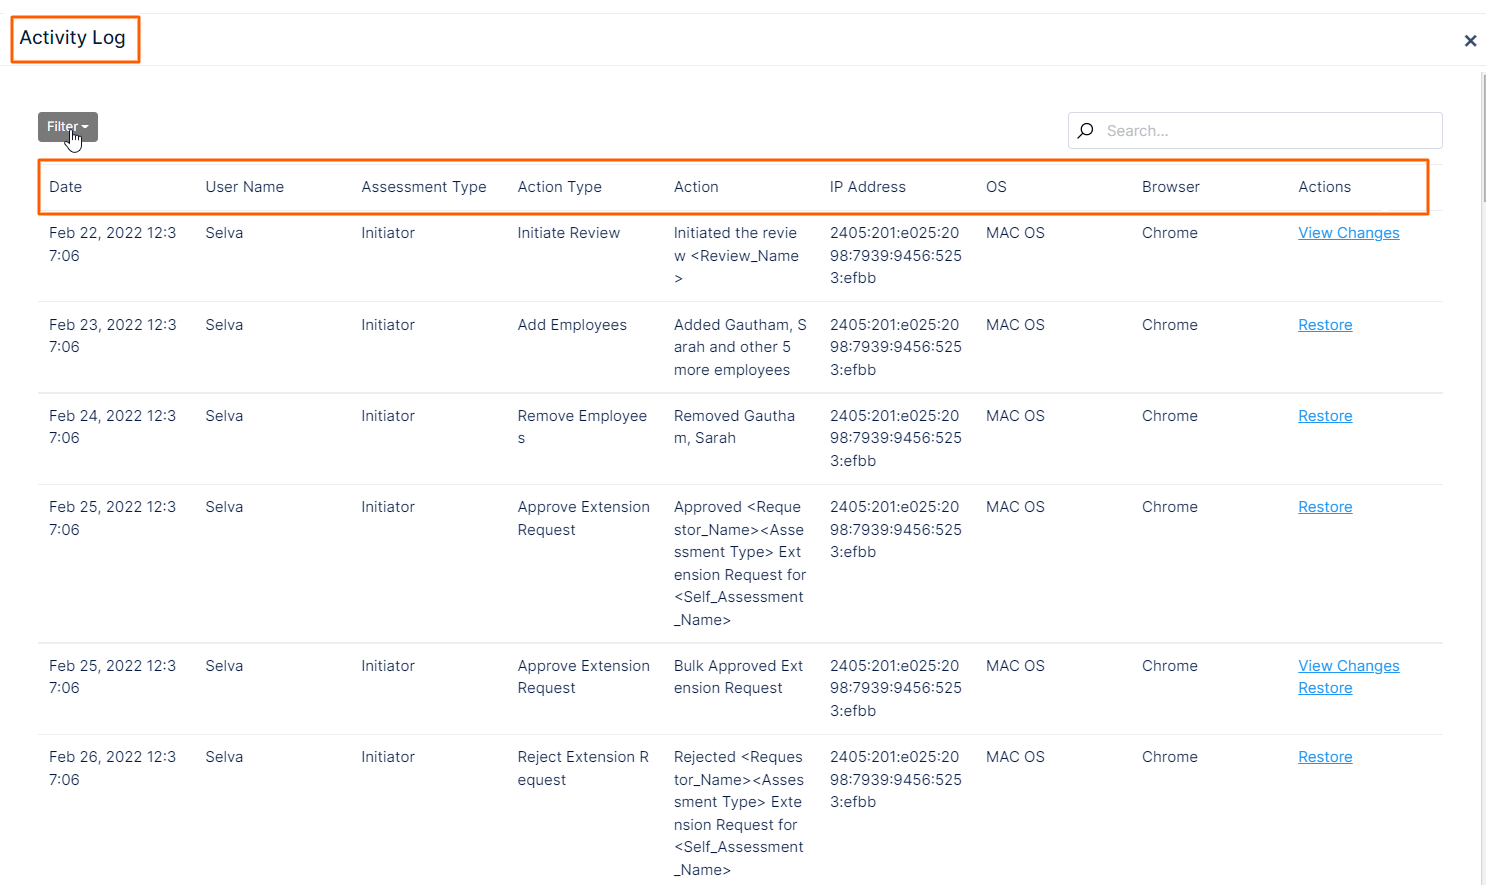Restore the Add Employees action
Screen dimensions: 1486x885
1325,324
